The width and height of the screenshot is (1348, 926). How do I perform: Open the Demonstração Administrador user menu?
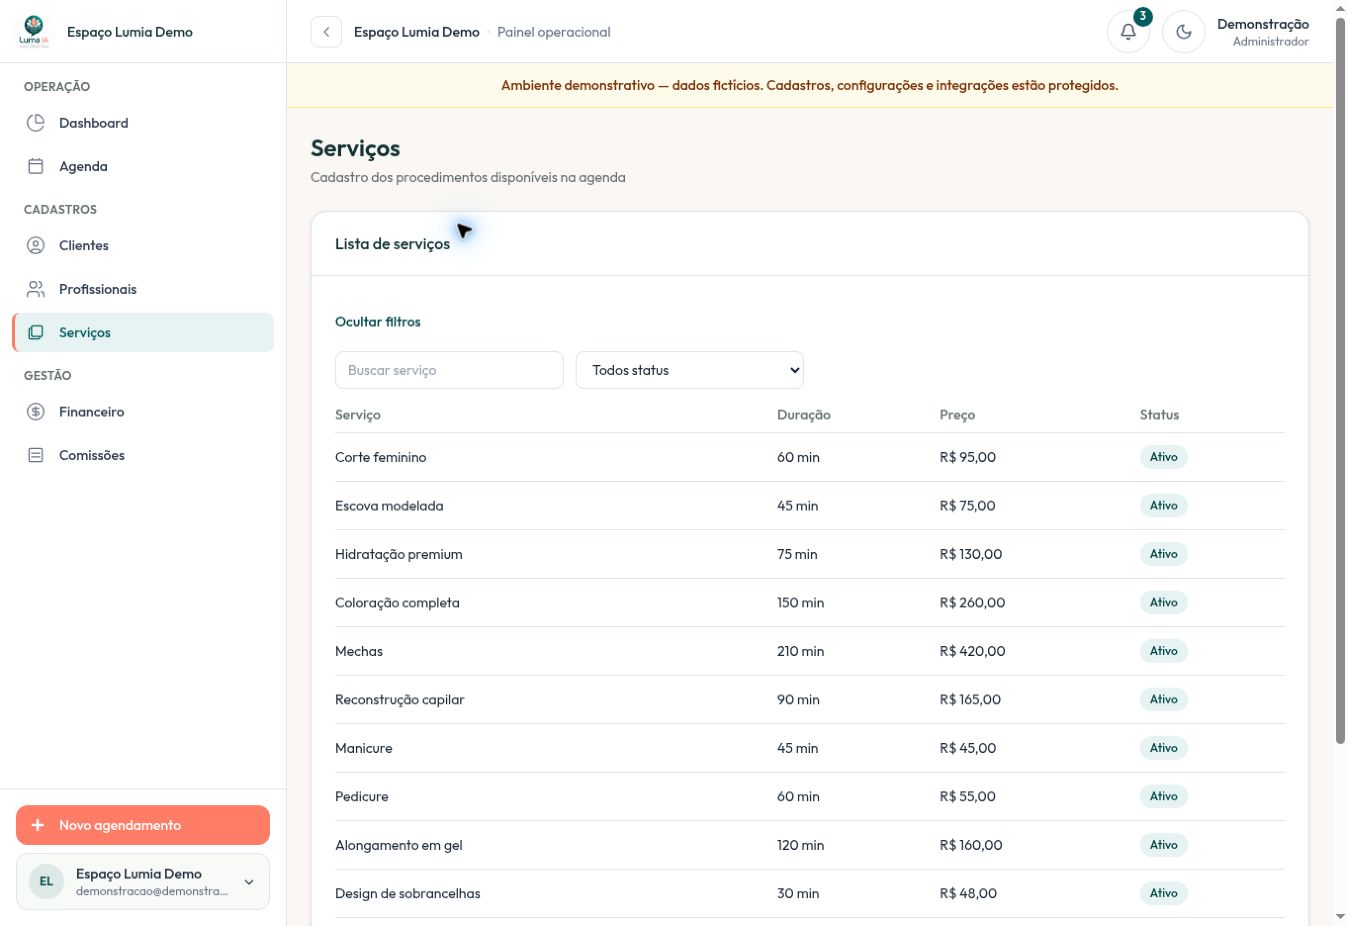[1263, 32]
